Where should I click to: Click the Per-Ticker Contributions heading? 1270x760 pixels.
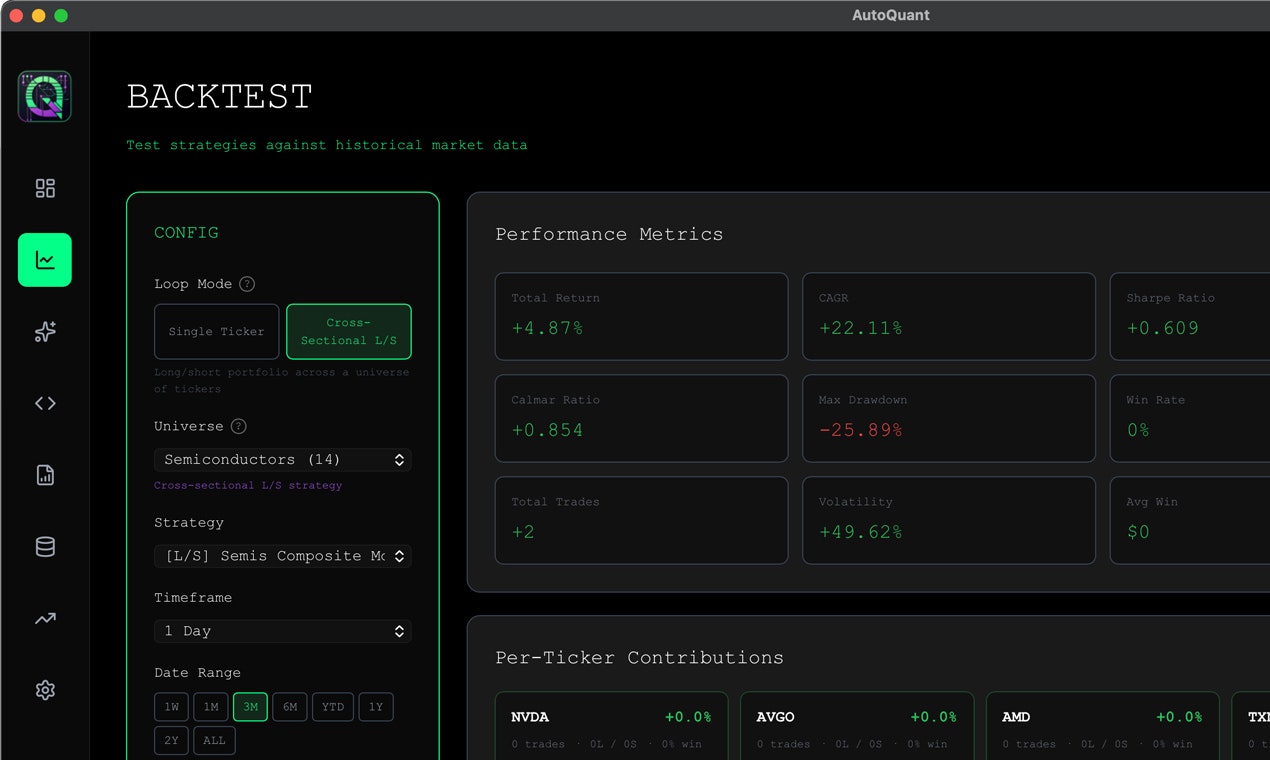pos(640,658)
